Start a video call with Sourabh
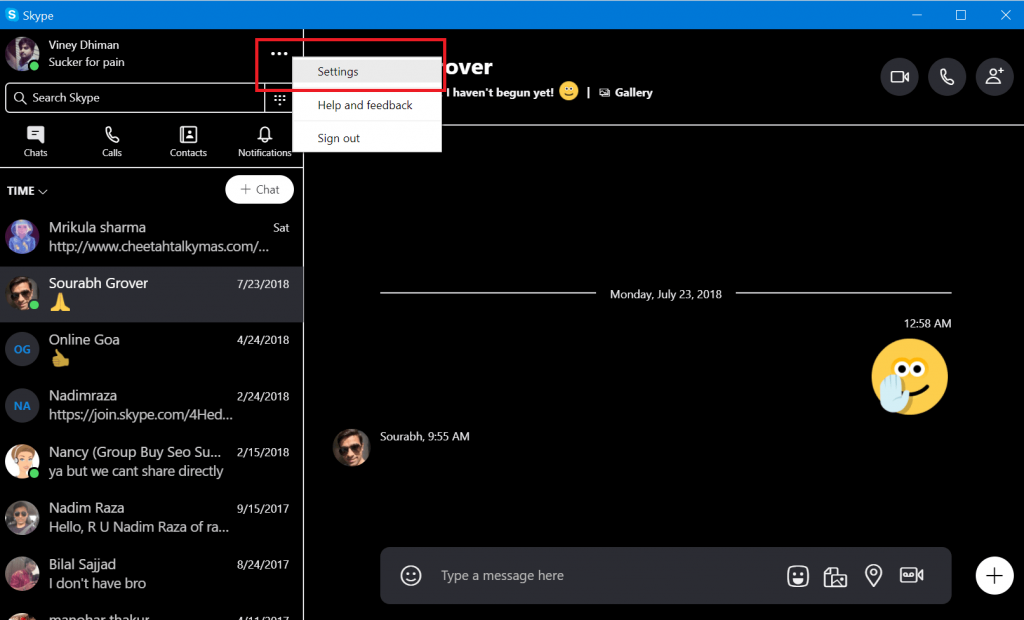Screen dimensions: 1024x620 899,76
